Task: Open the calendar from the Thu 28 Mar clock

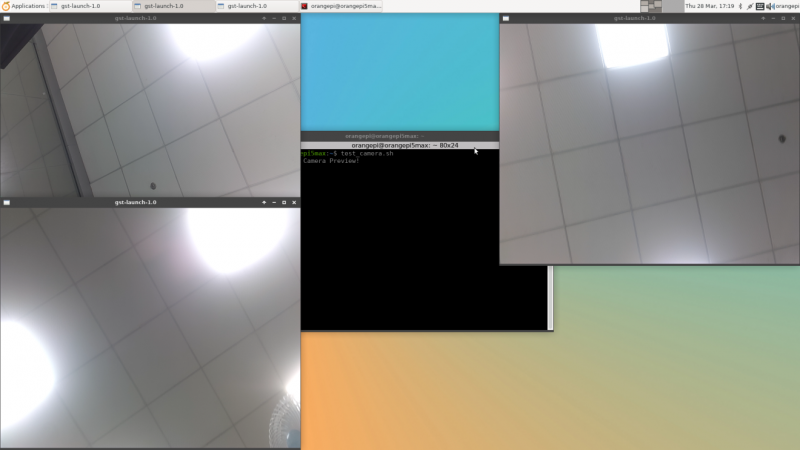Action: (x=709, y=6)
